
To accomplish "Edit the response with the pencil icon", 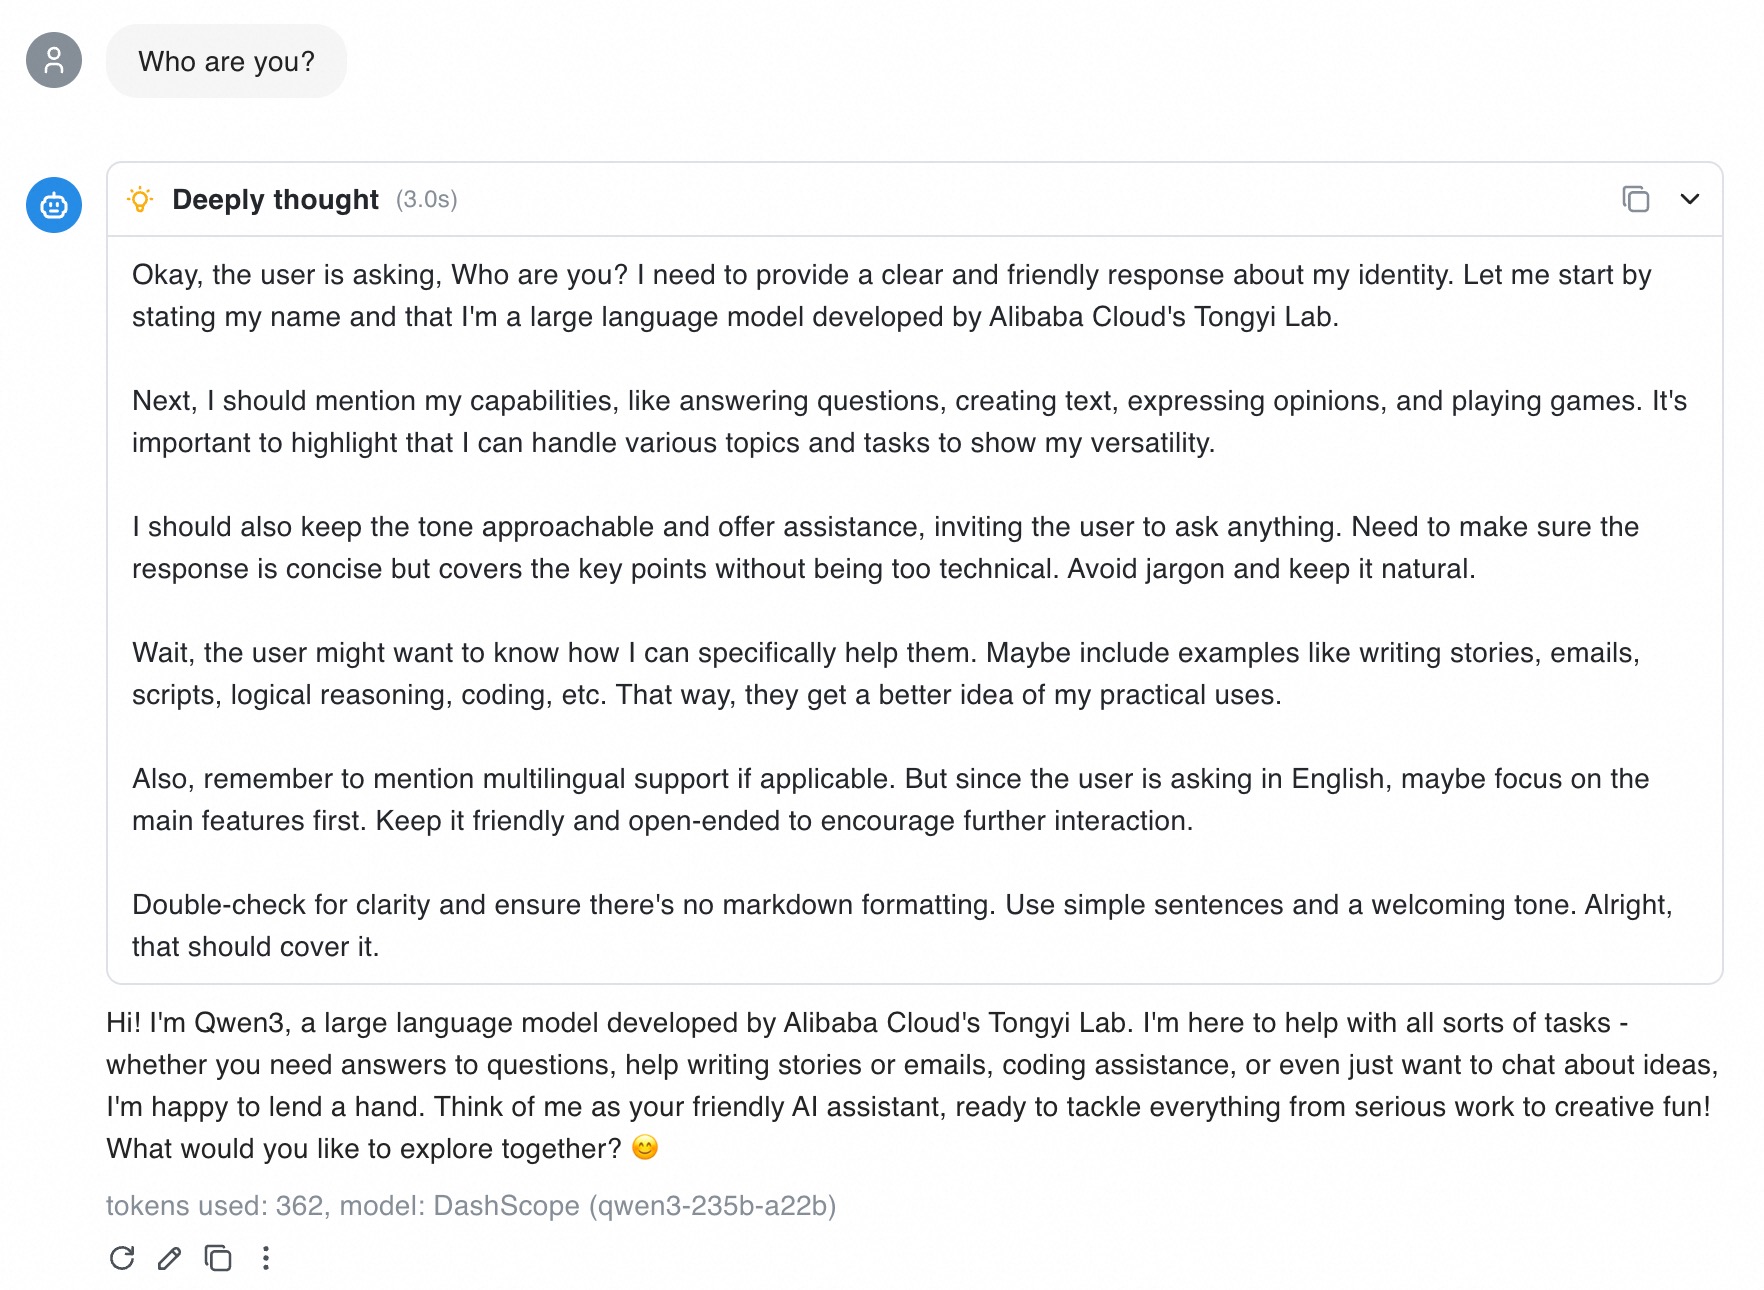I will 170,1258.
